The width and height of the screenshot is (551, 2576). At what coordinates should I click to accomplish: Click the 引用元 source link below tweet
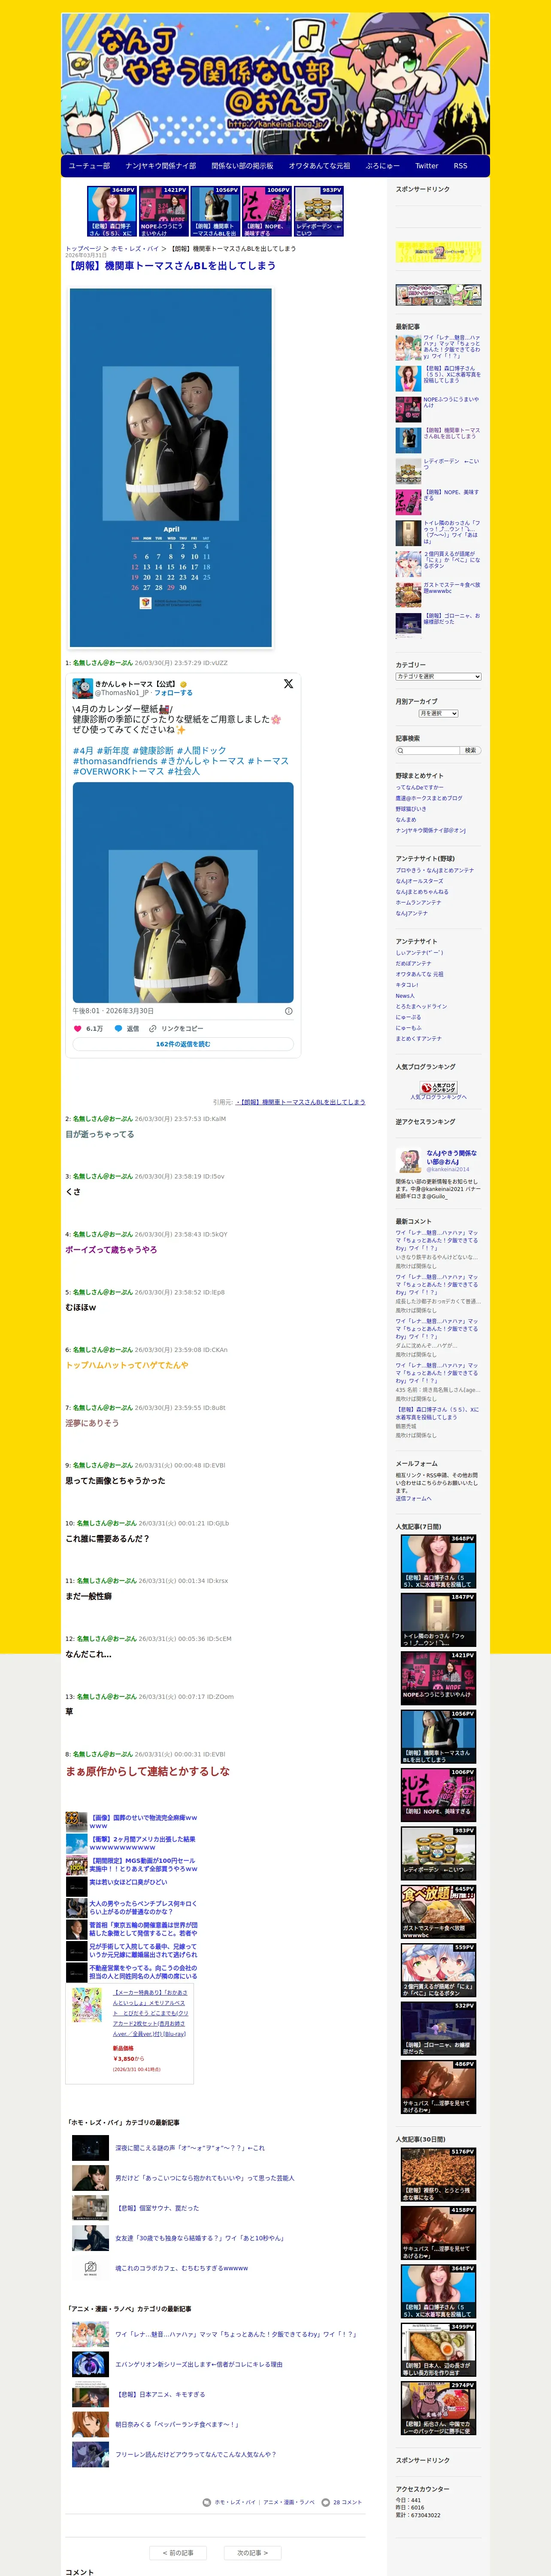[x=300, y=1102]
